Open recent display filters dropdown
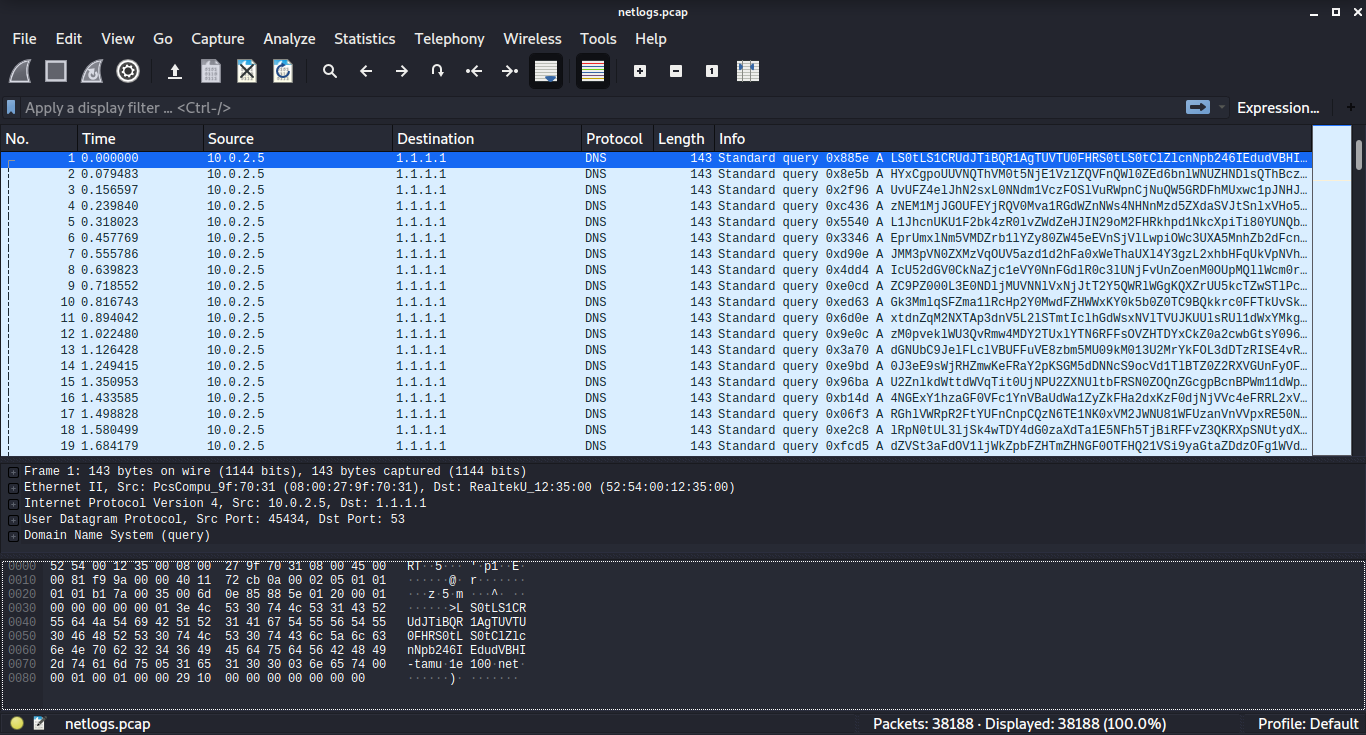This screenshot has width=1366, height=735. click(x=1221, y=107)
